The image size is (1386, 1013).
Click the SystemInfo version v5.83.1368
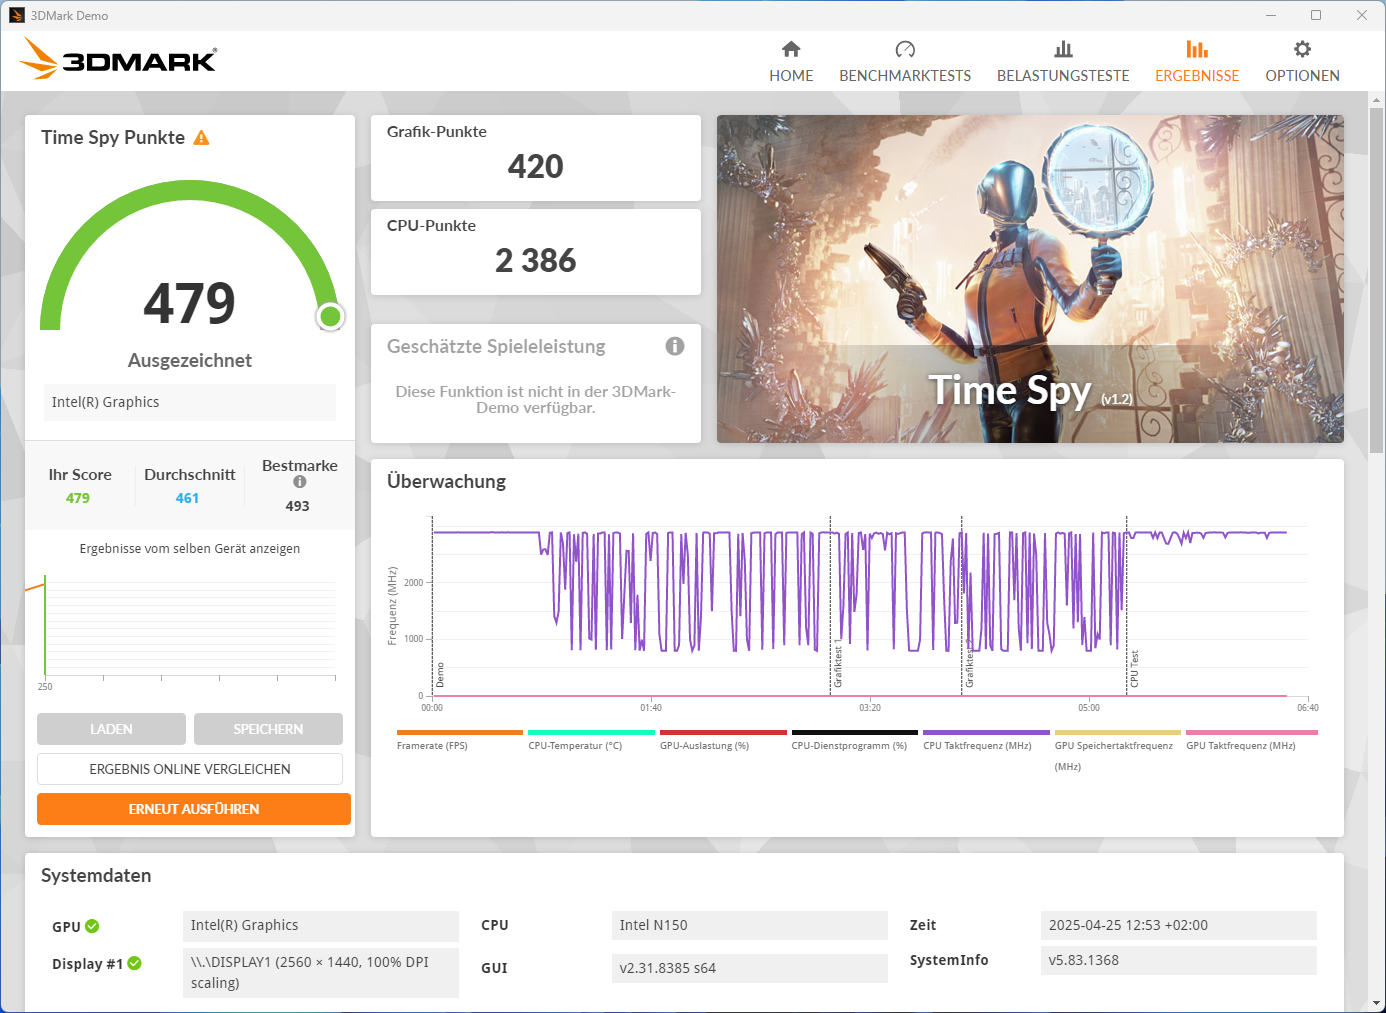tap(1179, 960)
